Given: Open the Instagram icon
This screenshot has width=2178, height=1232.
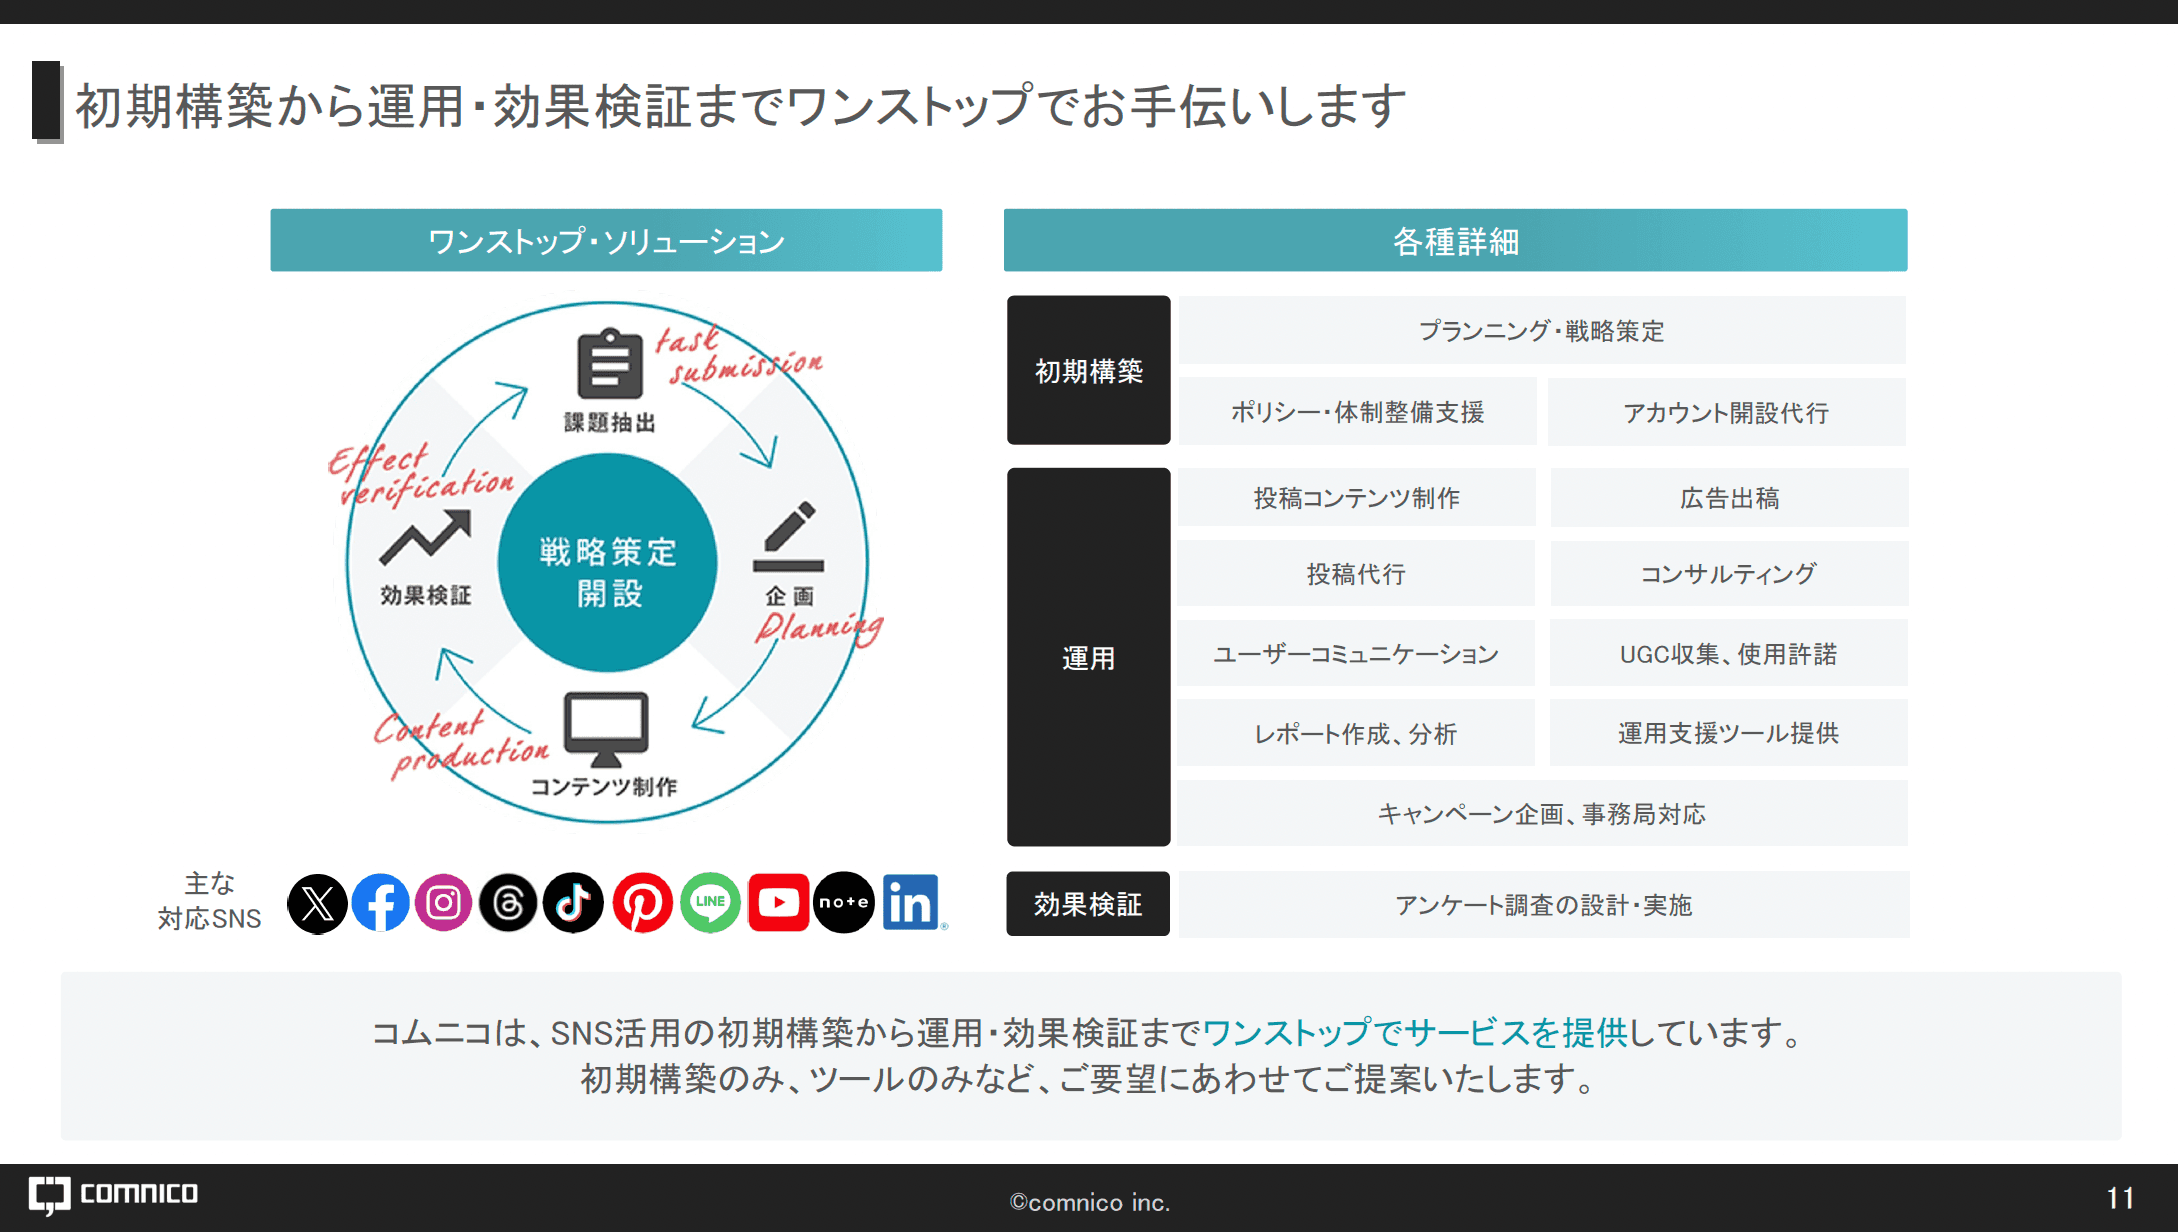Looking at the screenshot, I should pyautogui.click(x=445, y=903).
